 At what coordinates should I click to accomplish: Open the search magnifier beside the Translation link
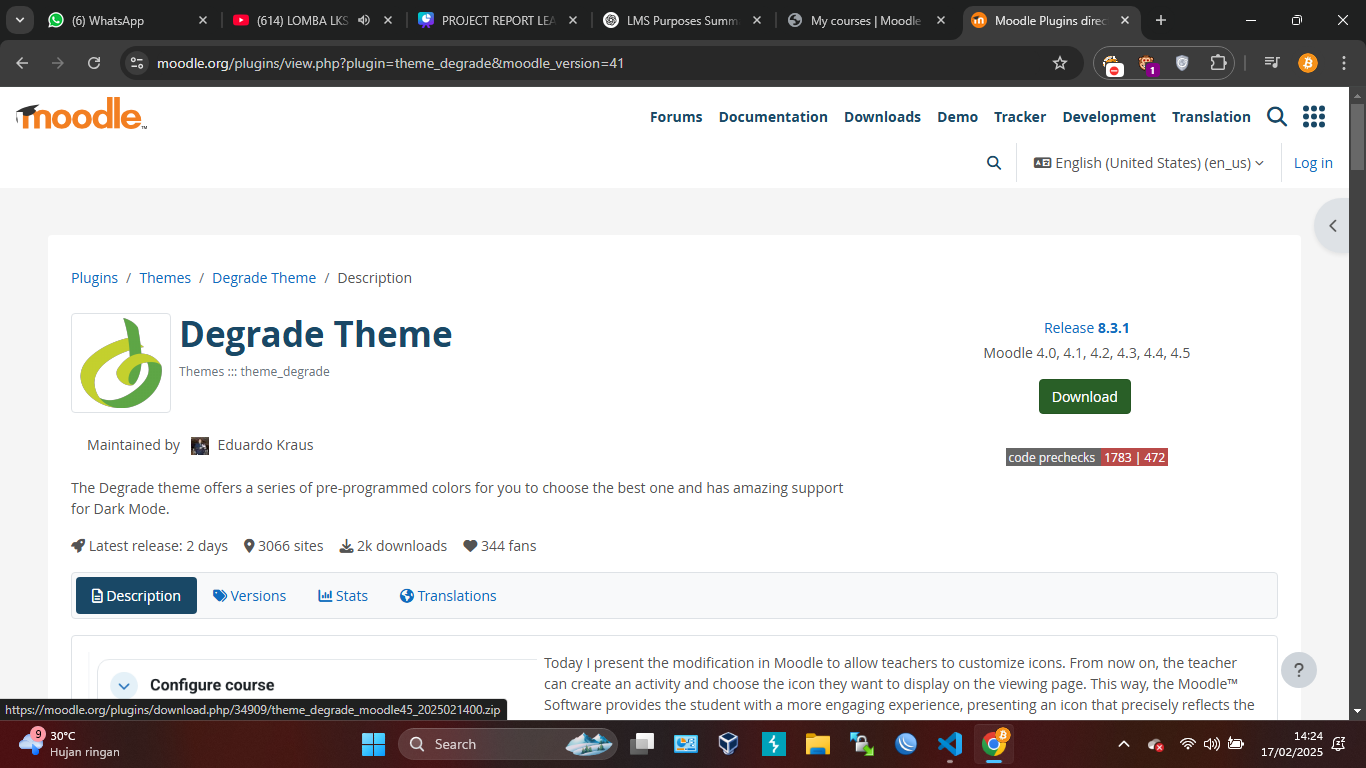[x=1277, y=117]
